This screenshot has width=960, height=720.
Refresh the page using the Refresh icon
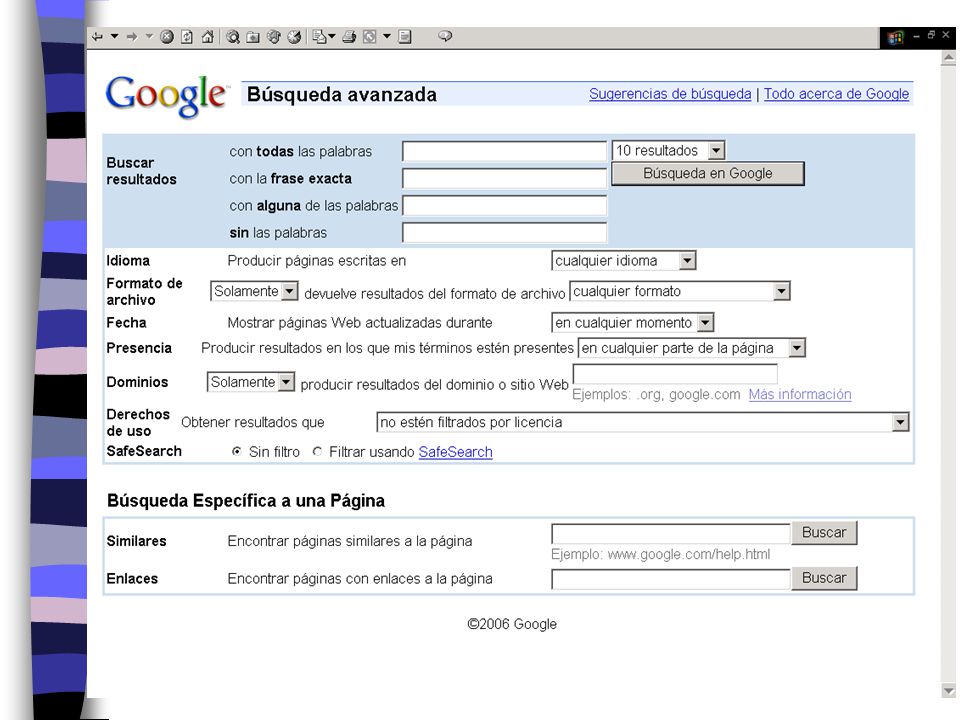187,37
